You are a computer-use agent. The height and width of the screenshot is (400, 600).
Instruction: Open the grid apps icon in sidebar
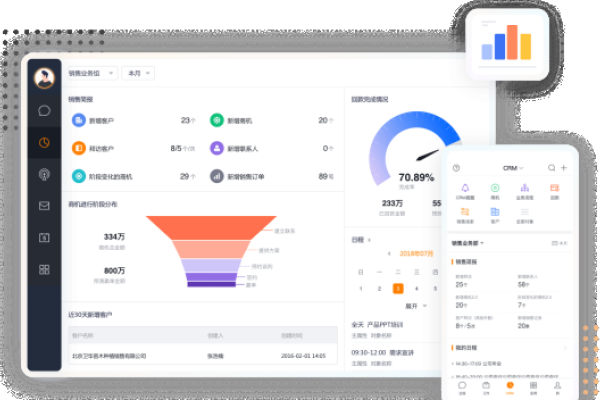(x=44, y=269)
